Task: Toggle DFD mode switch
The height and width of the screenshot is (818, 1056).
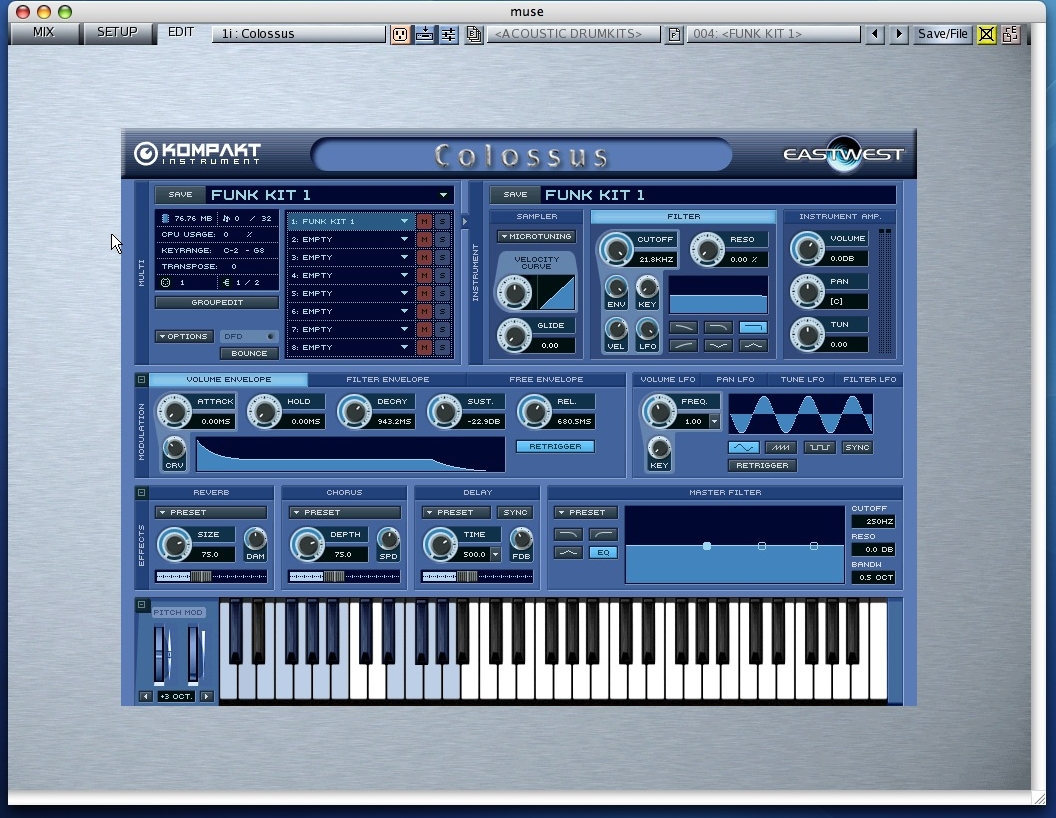Action: (x=249, y=336)
